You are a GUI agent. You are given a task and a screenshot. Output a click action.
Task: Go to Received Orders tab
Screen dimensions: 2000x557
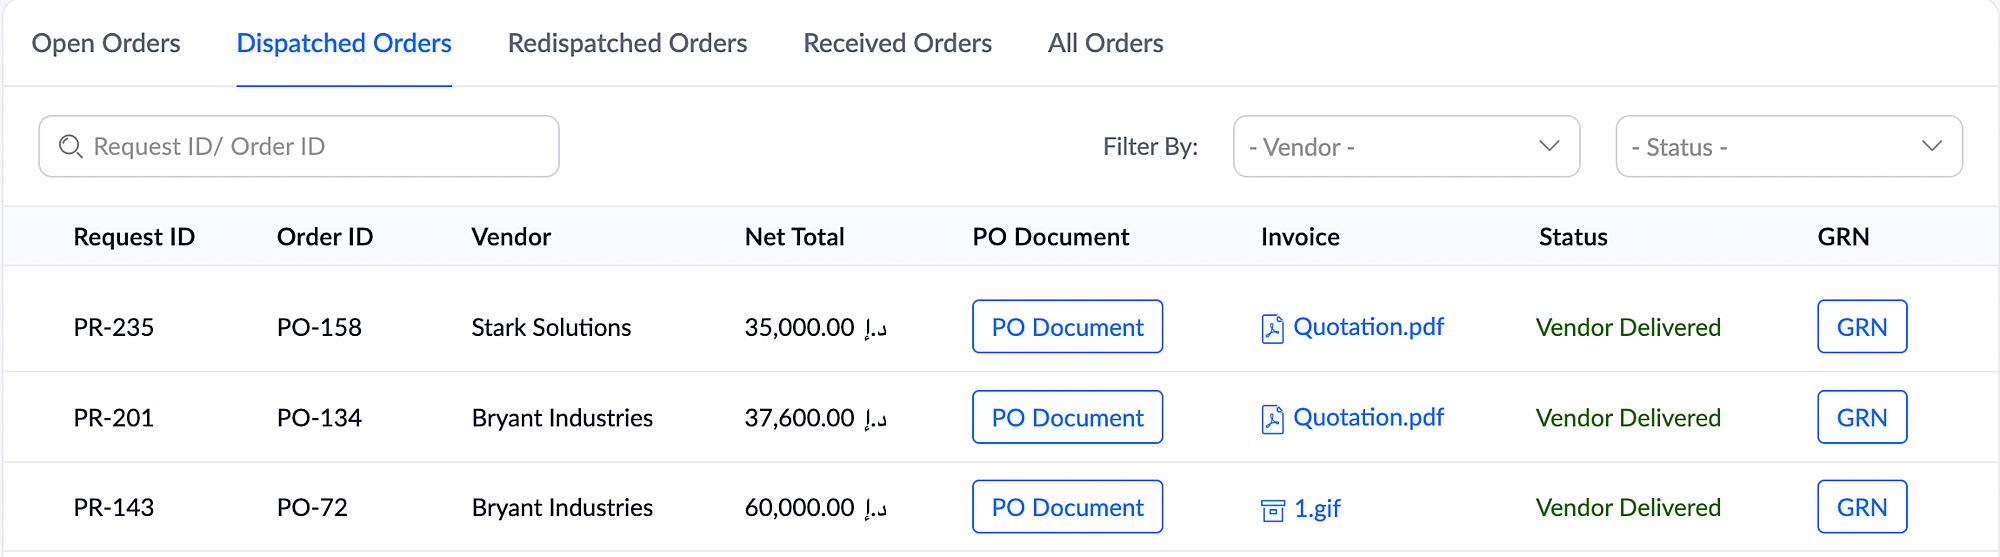[x=897, y=43]
